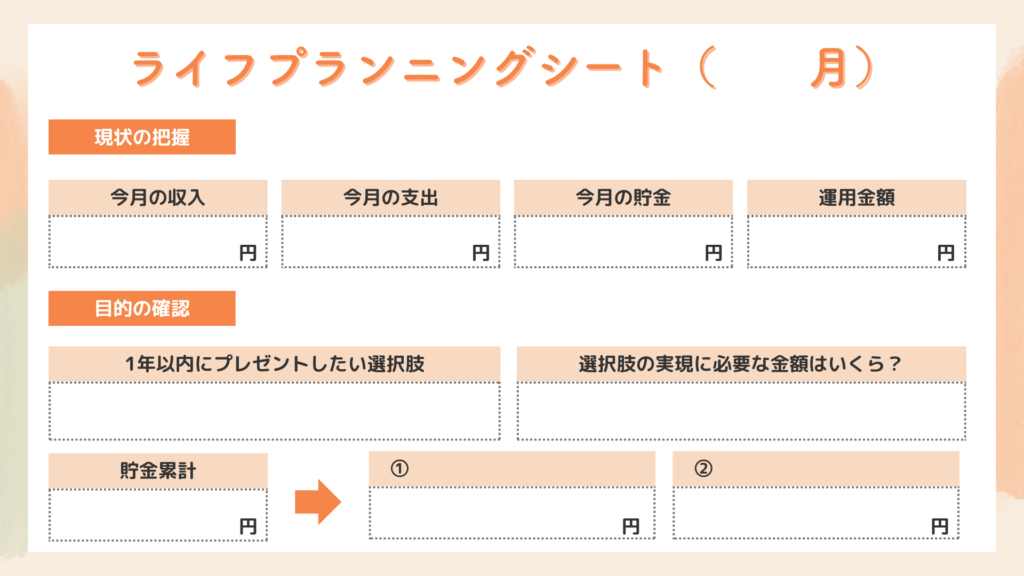The height and width of the screenshot is (576, 1024).
Task: Click the 運用金額 column label
Action: pyautogui.click(x=856, y=198)
